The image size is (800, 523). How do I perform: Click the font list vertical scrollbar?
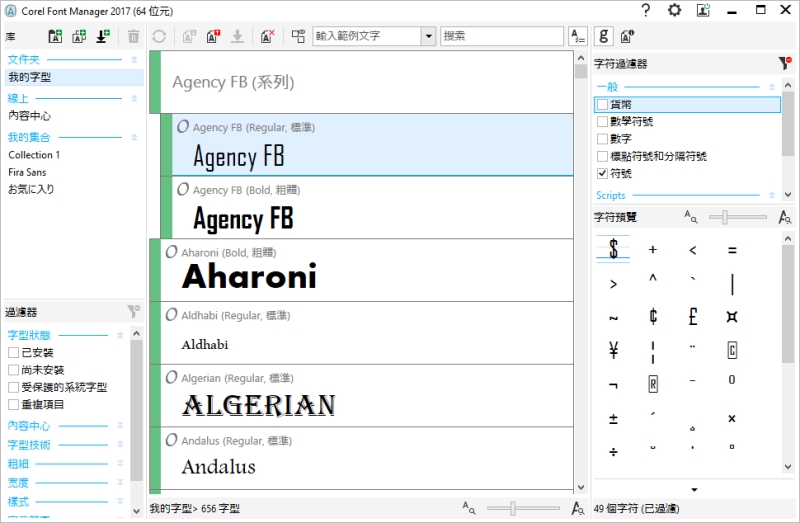coord(581,271)
